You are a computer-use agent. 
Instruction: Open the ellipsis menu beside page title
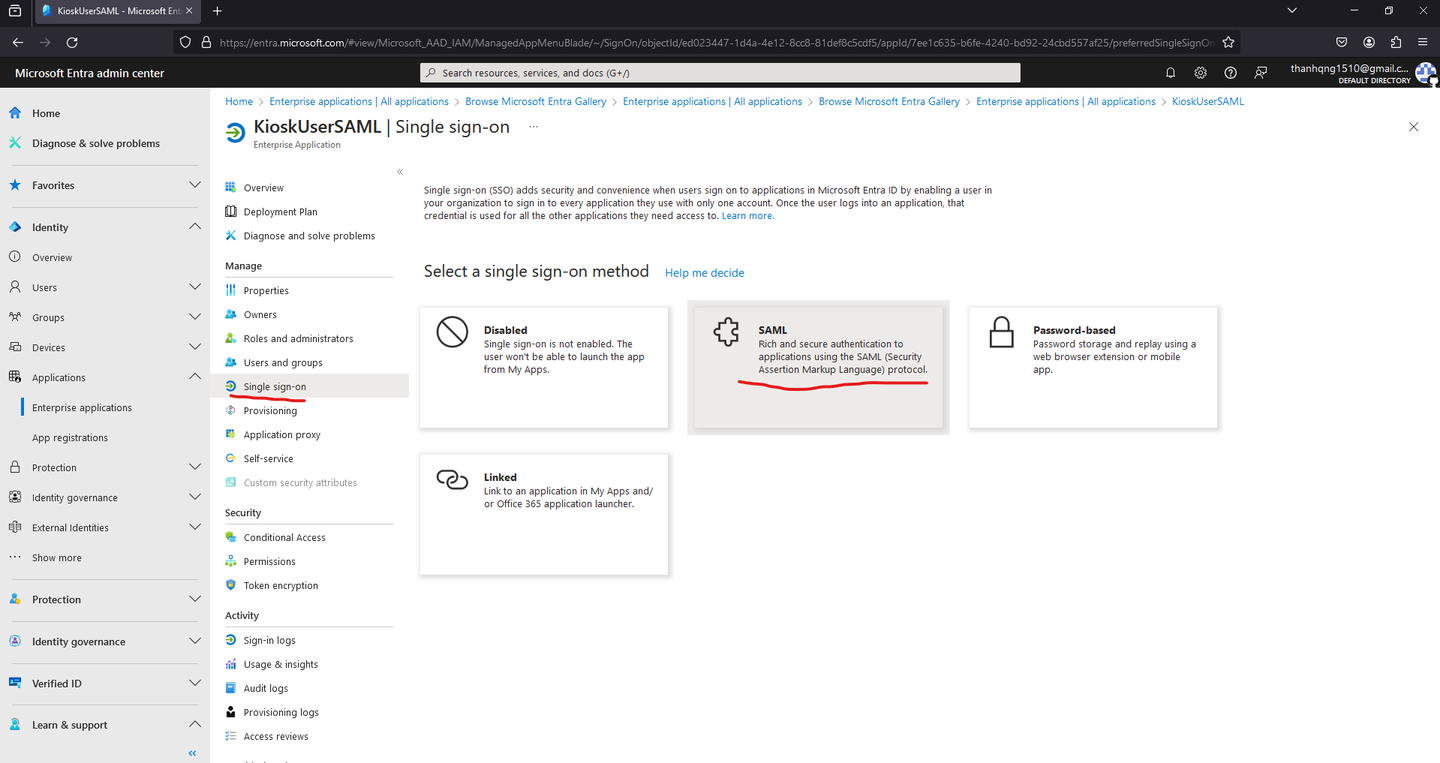(533, 127)
